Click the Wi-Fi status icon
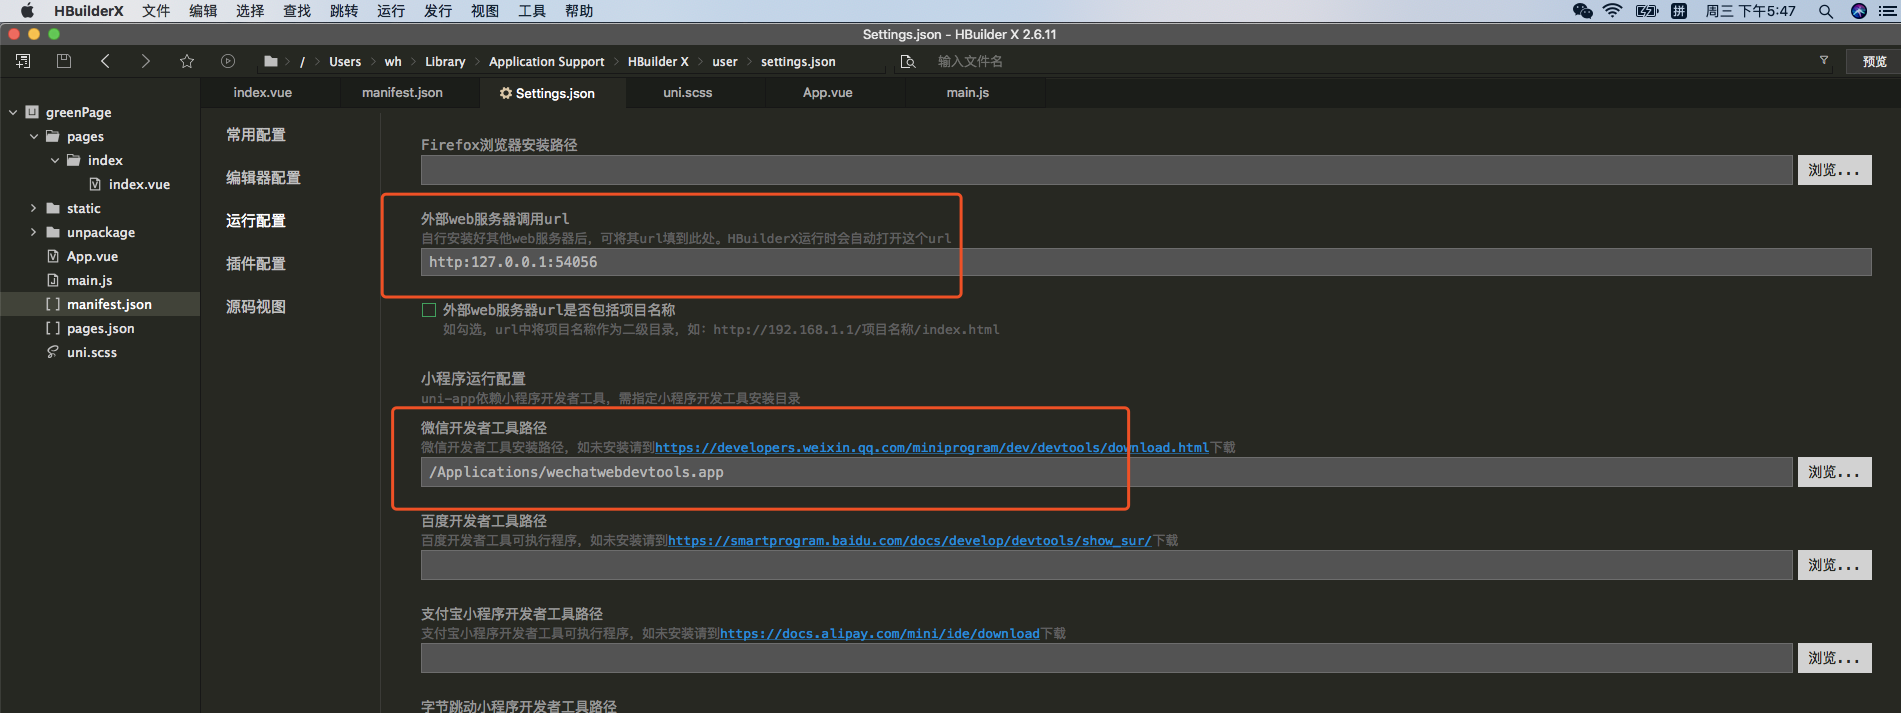The image size is (1901, 713). pyautogui.click(x=1613, y=11)
